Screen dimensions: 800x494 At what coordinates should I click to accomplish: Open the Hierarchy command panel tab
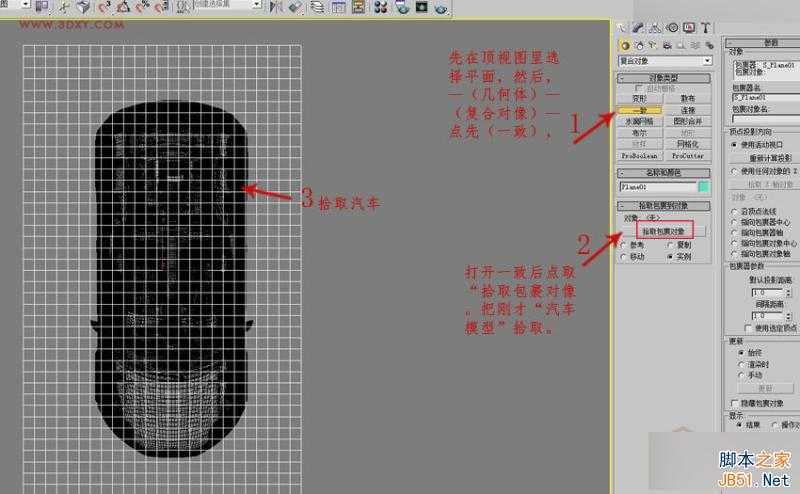[x=655, y=28]
